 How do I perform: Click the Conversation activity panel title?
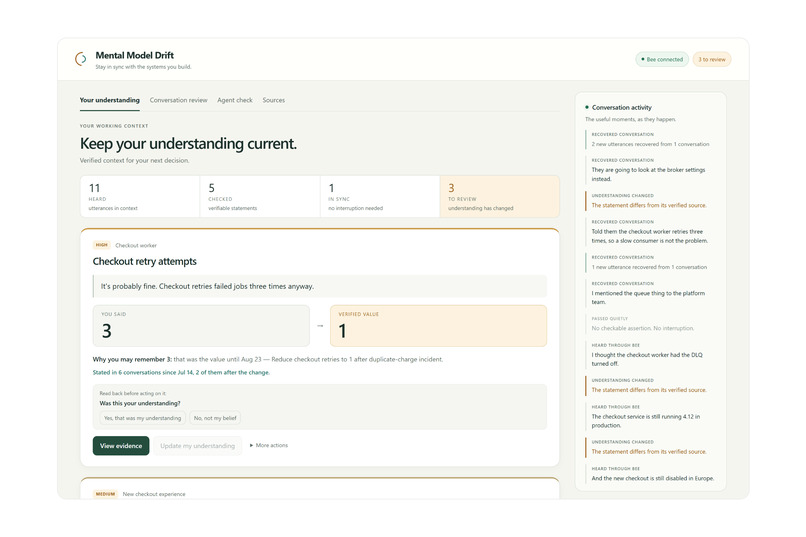(621, 107)
